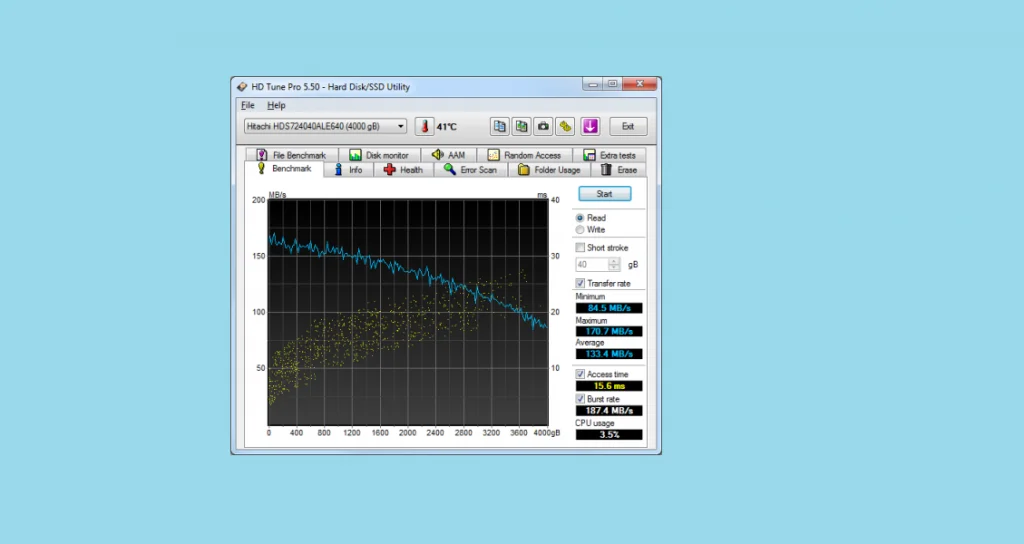Screen dimensions: 1024x544
Task: Open the File menu
Action: [248, 105]
